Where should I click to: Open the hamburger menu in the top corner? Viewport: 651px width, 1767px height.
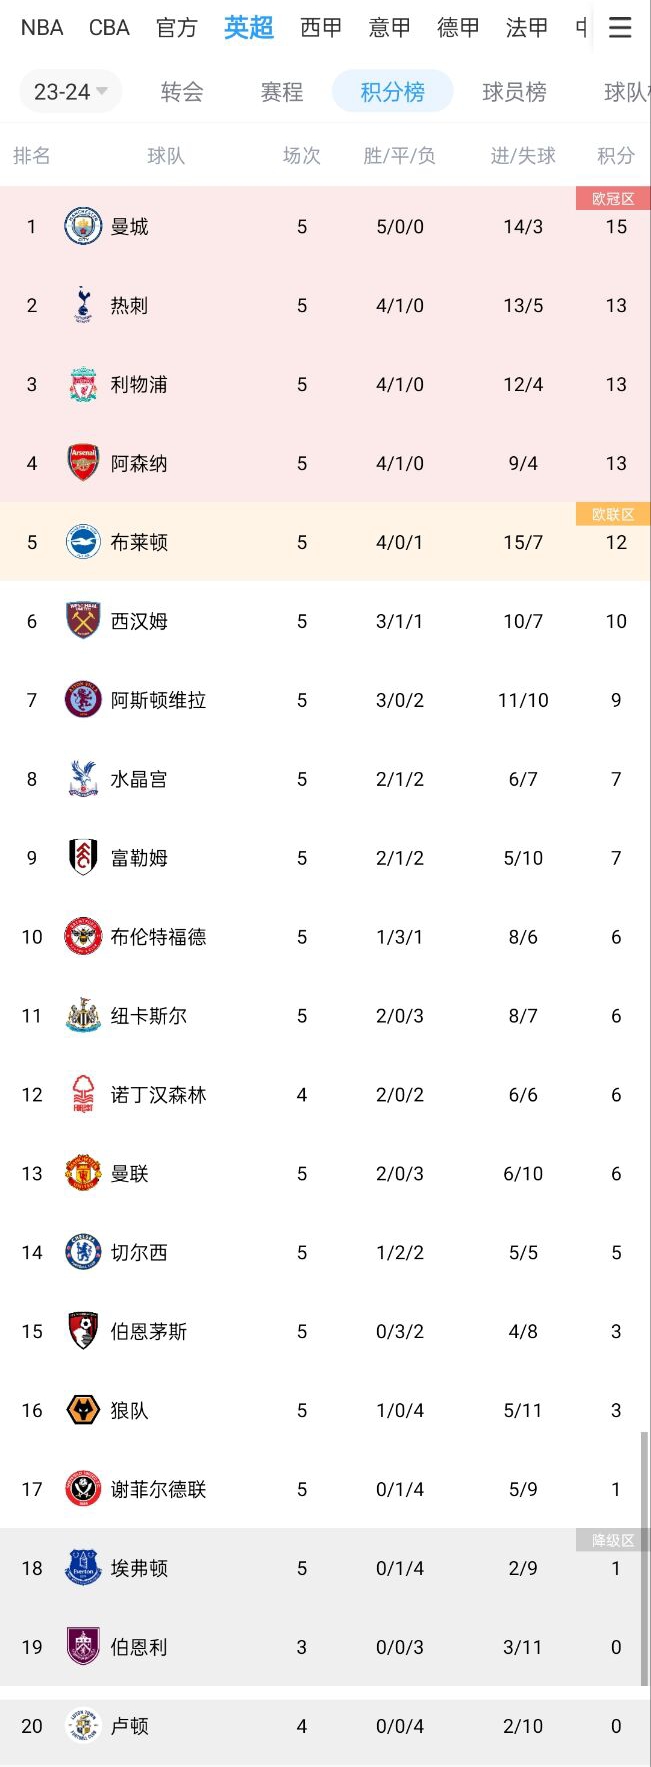click(620, 27)
